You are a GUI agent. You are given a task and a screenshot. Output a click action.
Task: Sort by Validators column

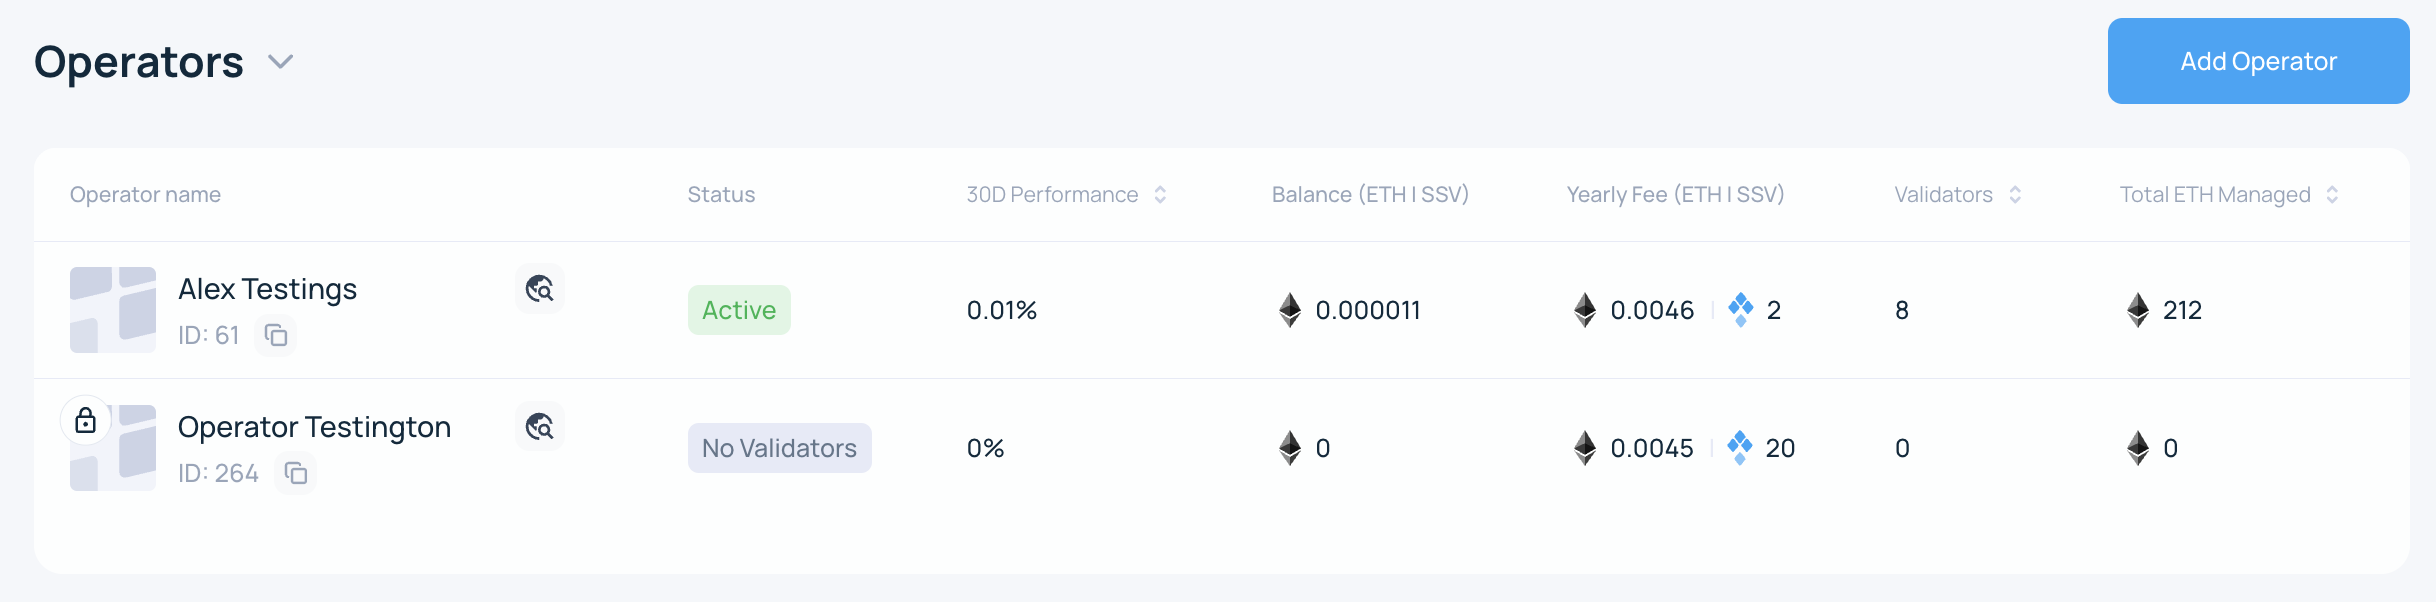(2015, 195)
